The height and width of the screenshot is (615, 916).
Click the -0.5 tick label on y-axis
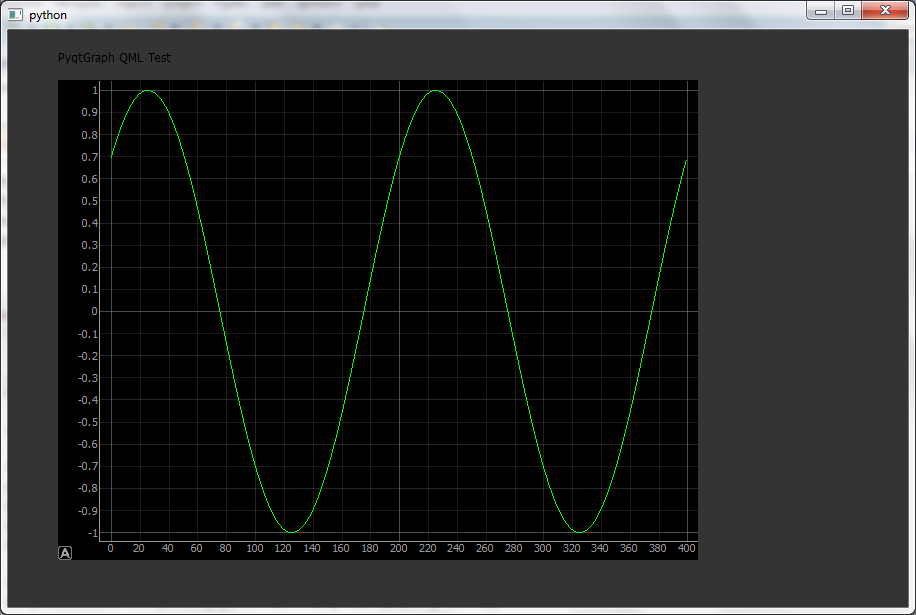click(88, 422)
